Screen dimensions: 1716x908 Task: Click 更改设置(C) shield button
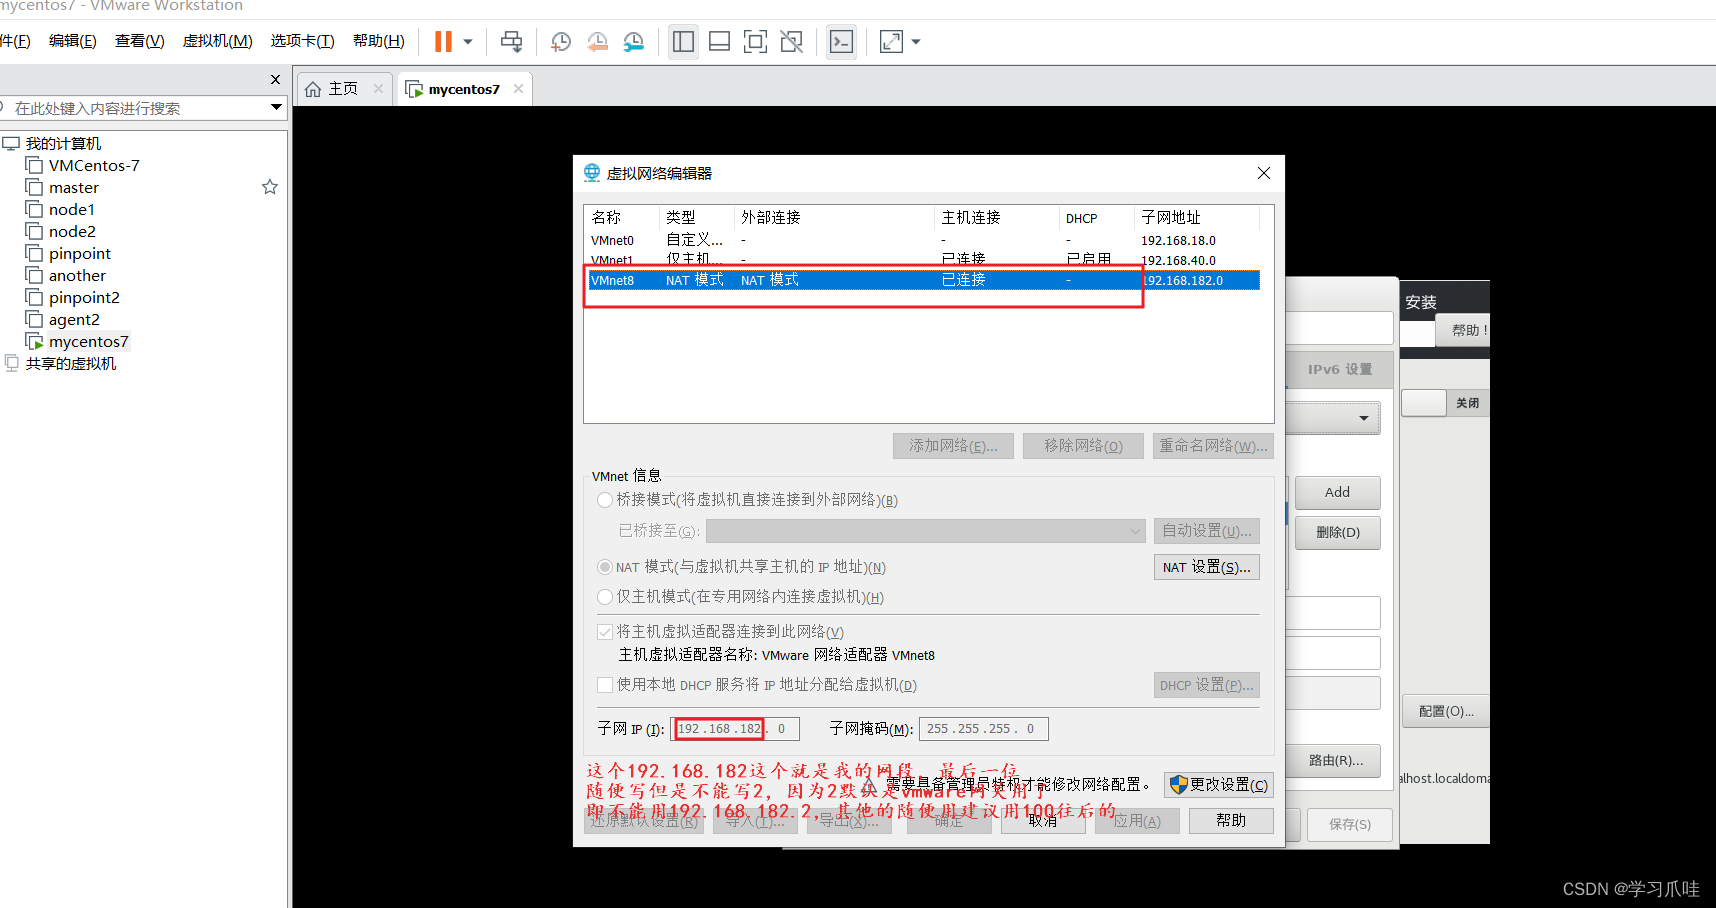(1219, 785)
